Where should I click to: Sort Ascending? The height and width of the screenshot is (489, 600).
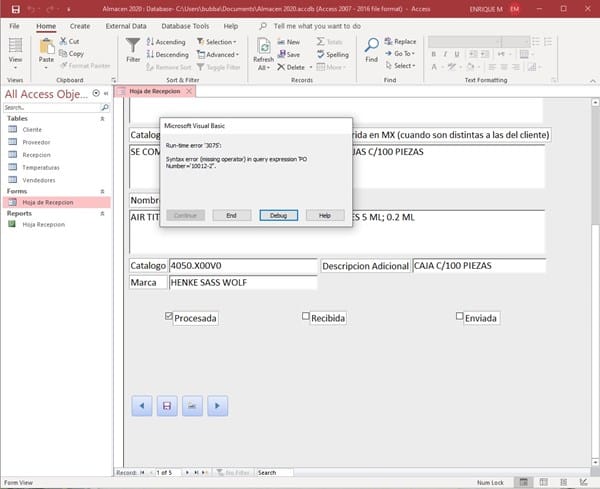click(166, 42)
